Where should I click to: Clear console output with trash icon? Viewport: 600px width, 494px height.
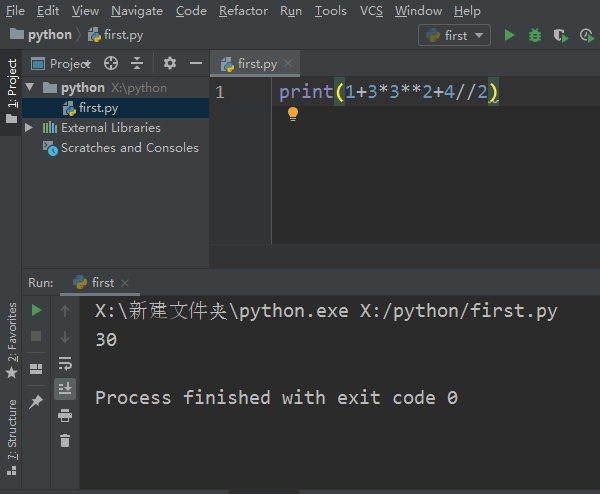click(65, 440)
